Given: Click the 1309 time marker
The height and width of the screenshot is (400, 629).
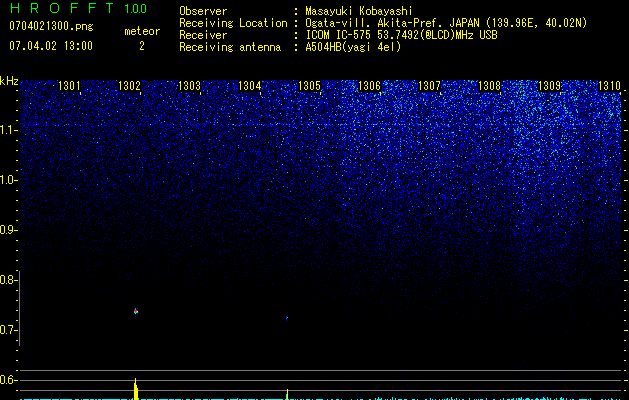Looking at the screenshot, I should pyautogui.click(x=549, y=86).
